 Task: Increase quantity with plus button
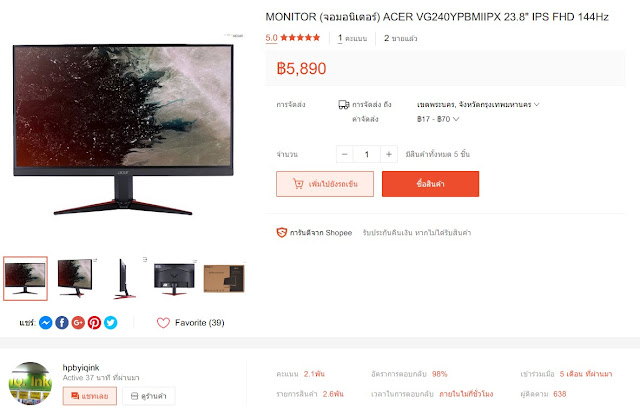(x=389, y=154)
